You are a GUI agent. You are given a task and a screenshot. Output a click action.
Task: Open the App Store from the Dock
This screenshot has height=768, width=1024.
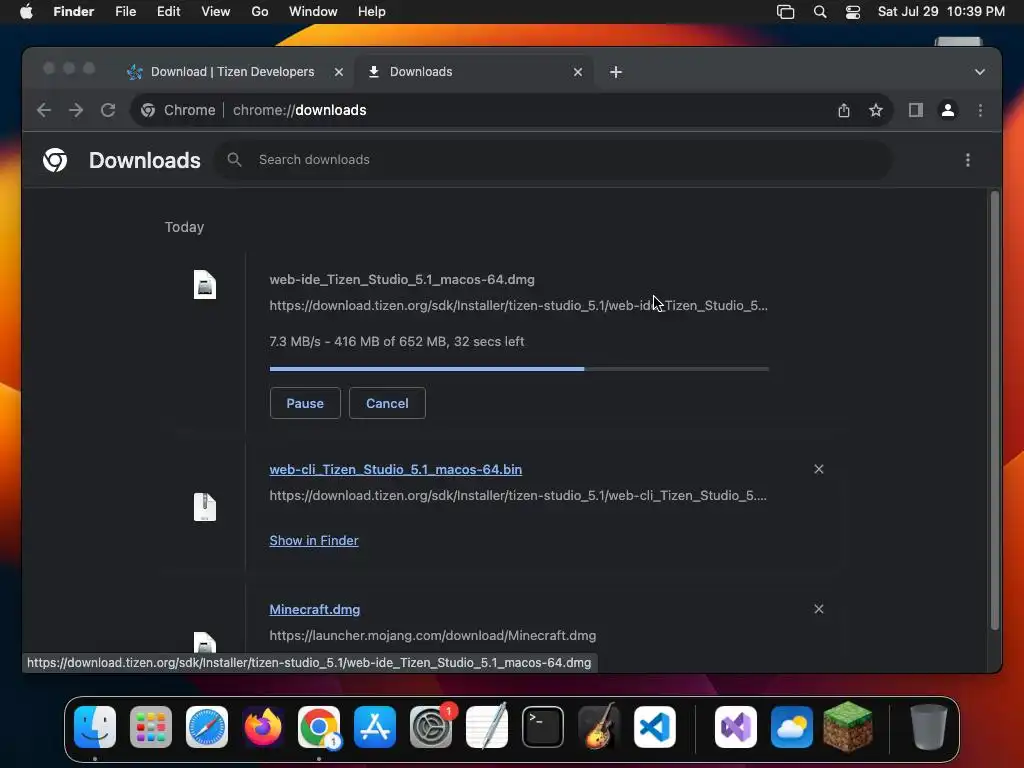[x=375, y=726]
